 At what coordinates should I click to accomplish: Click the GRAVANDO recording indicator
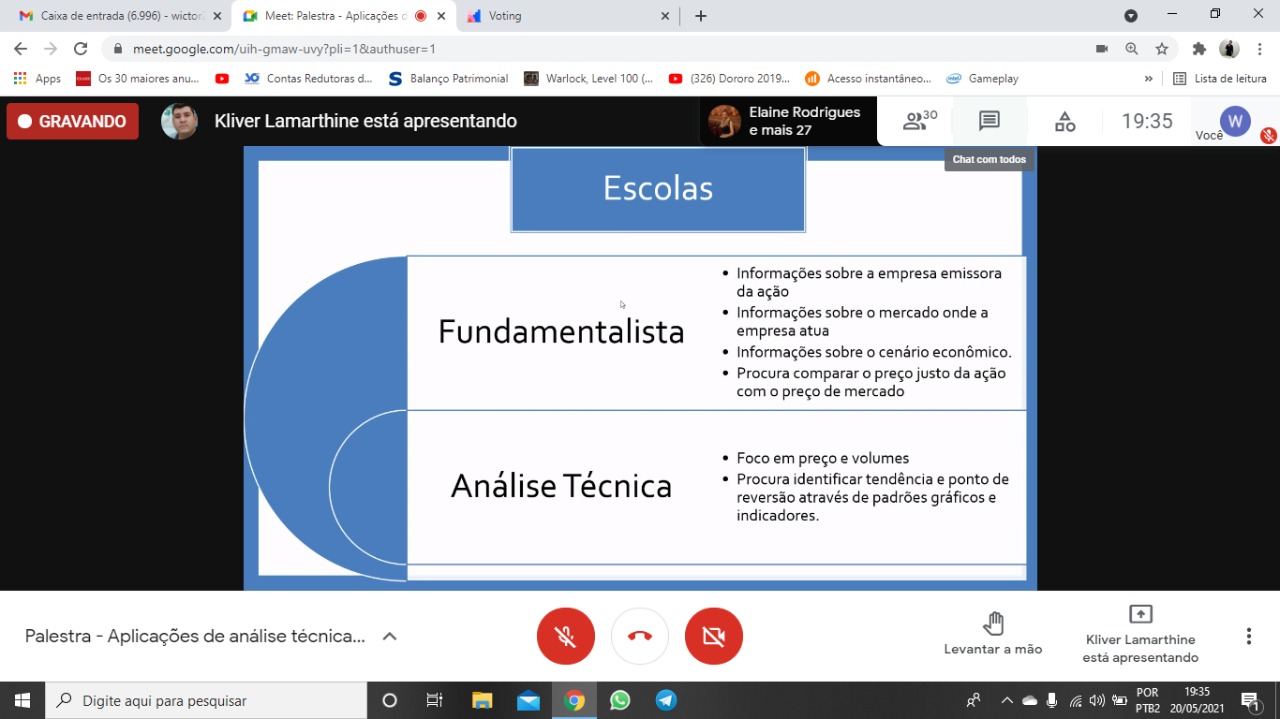73,121
